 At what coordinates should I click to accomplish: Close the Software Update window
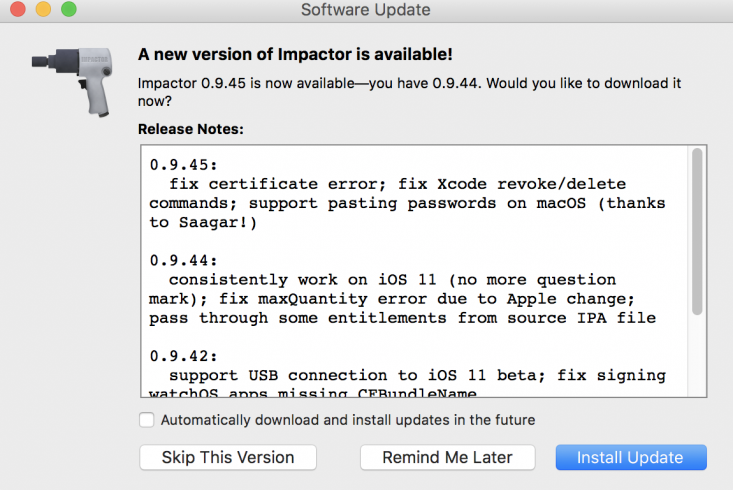point(19,10)
